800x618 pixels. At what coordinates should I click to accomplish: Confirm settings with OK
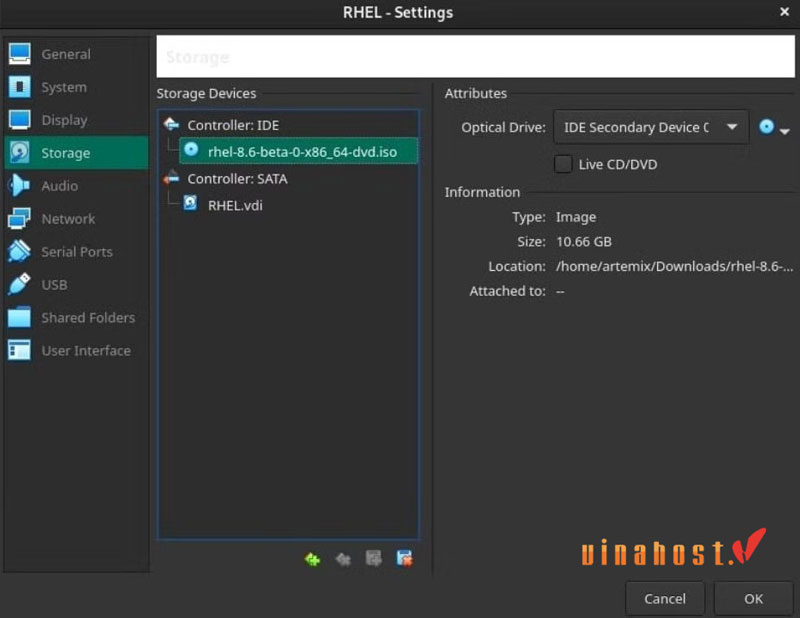753,598
